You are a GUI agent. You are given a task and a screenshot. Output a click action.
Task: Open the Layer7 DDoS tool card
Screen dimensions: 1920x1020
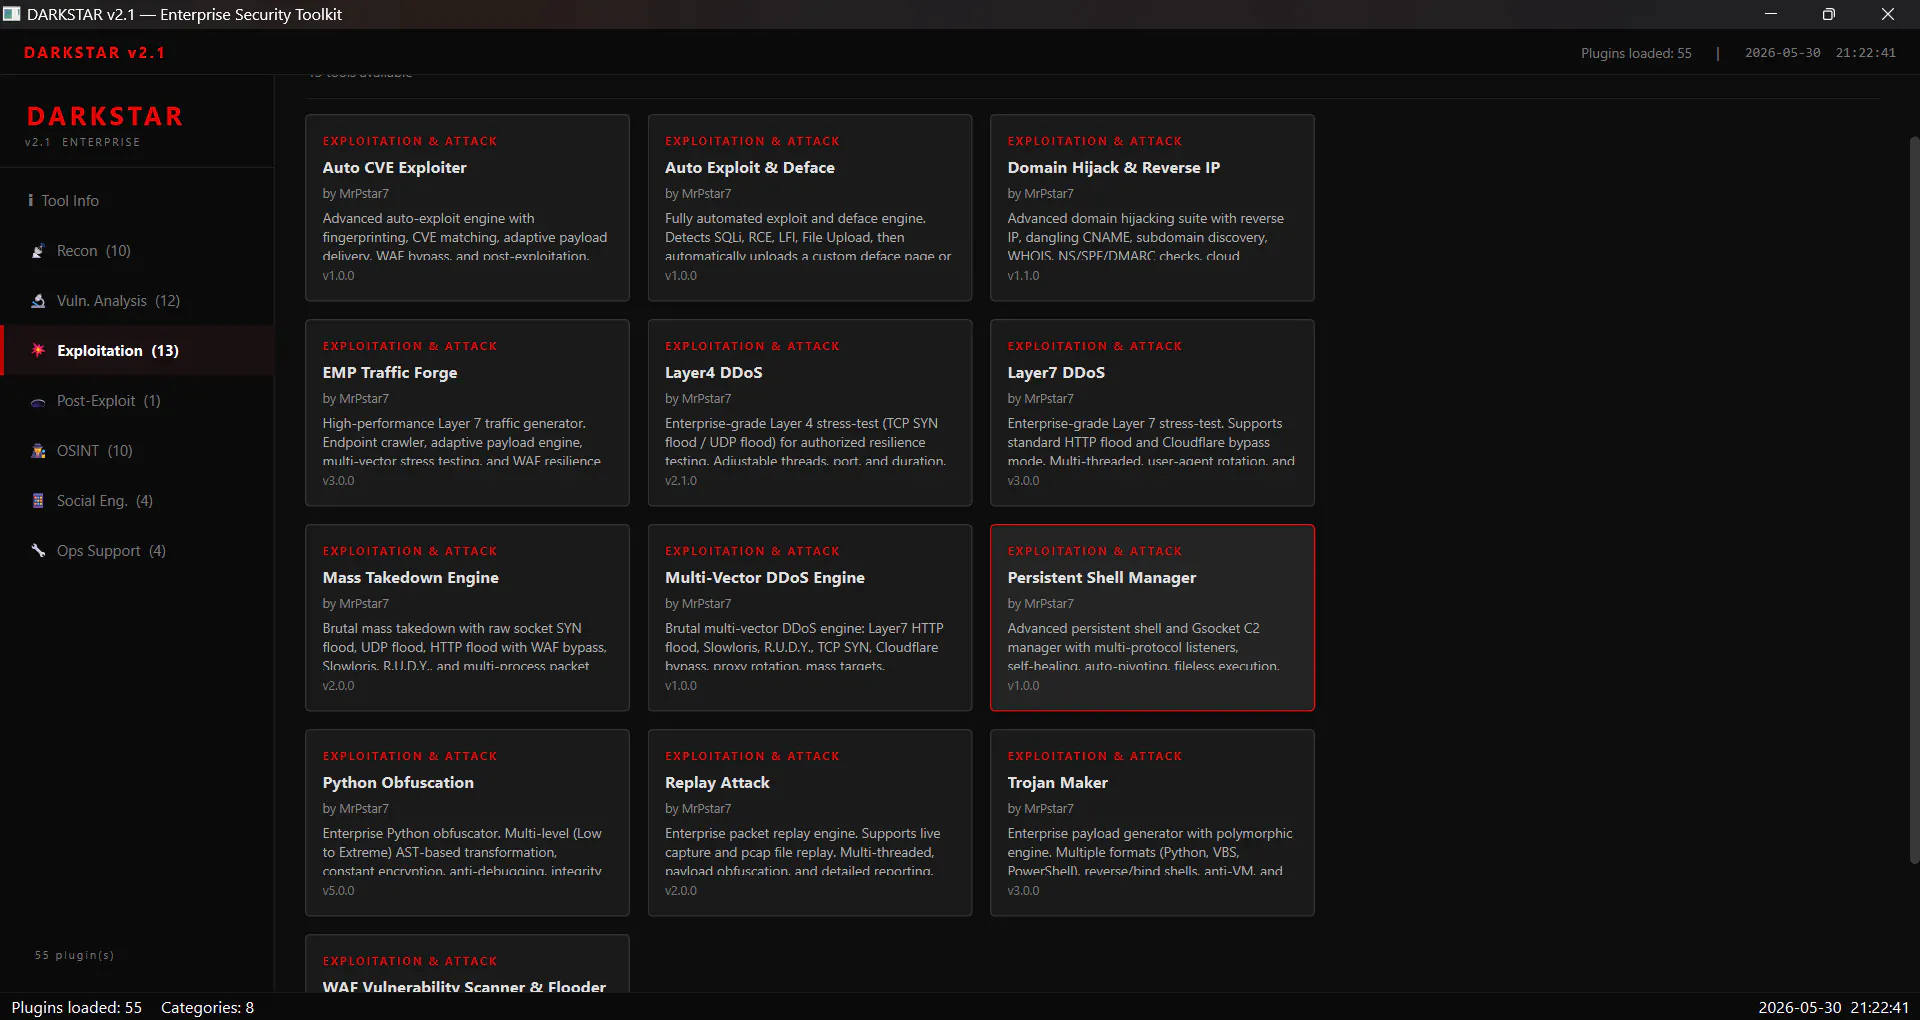[1152, 413]
